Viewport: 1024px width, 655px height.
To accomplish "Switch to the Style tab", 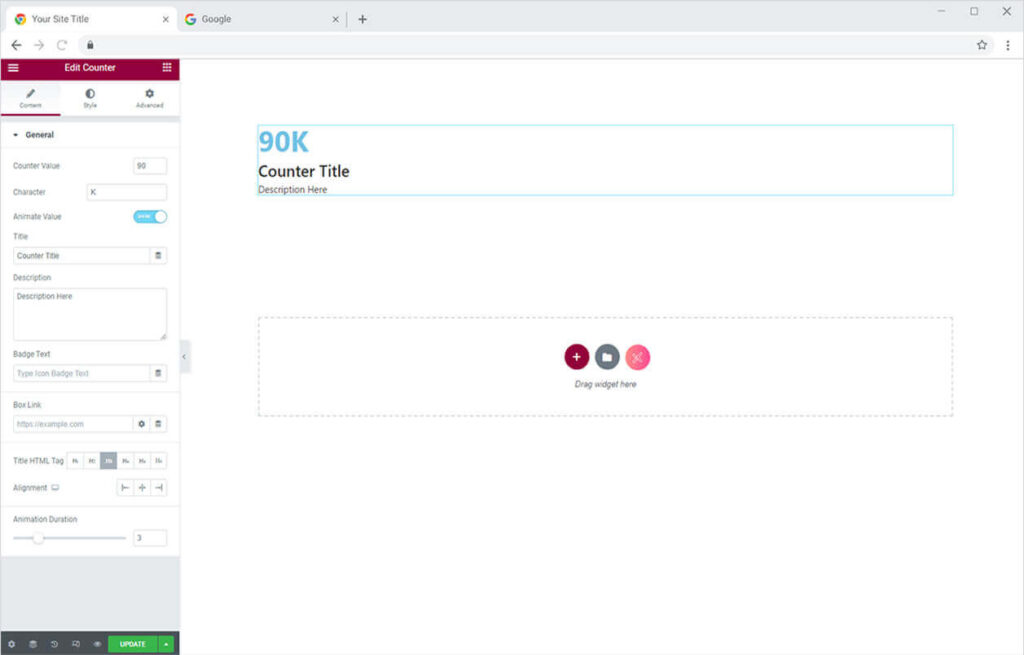I will point(90,98).
